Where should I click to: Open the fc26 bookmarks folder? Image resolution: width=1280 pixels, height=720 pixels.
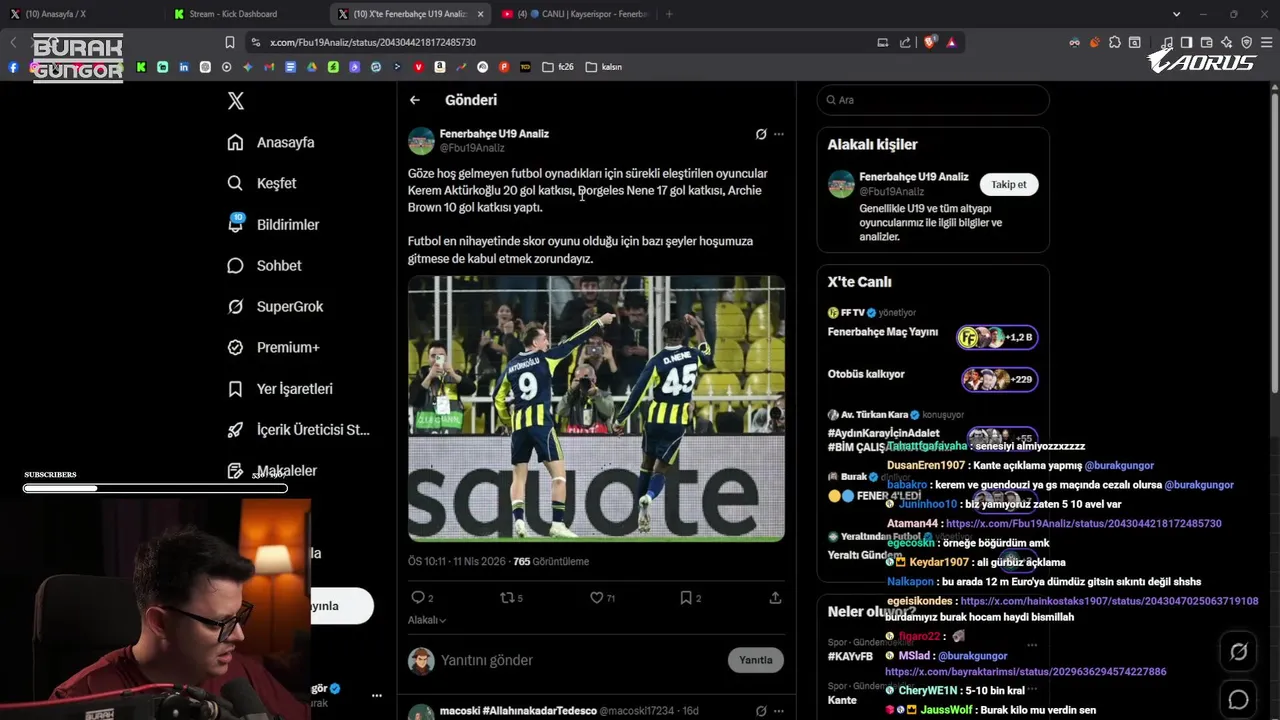(558, 67)
